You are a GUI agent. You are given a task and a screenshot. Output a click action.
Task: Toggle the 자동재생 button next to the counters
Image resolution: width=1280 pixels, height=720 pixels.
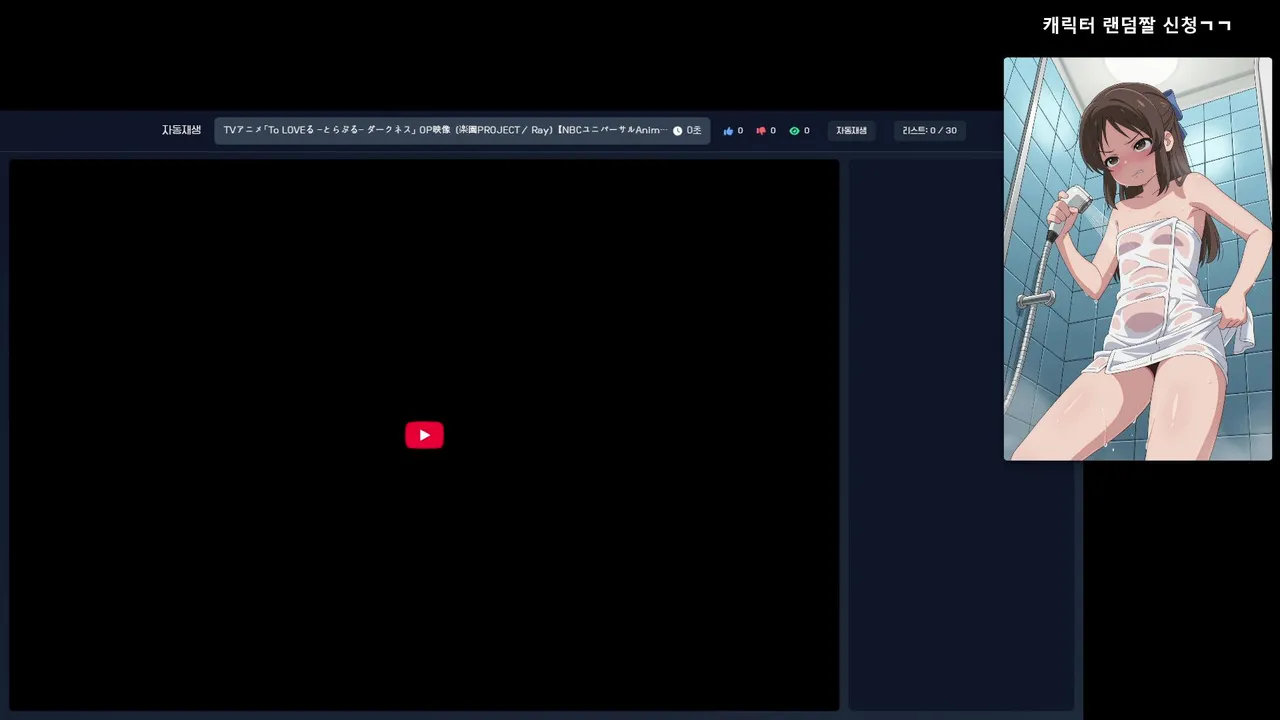tap(851, 131)
